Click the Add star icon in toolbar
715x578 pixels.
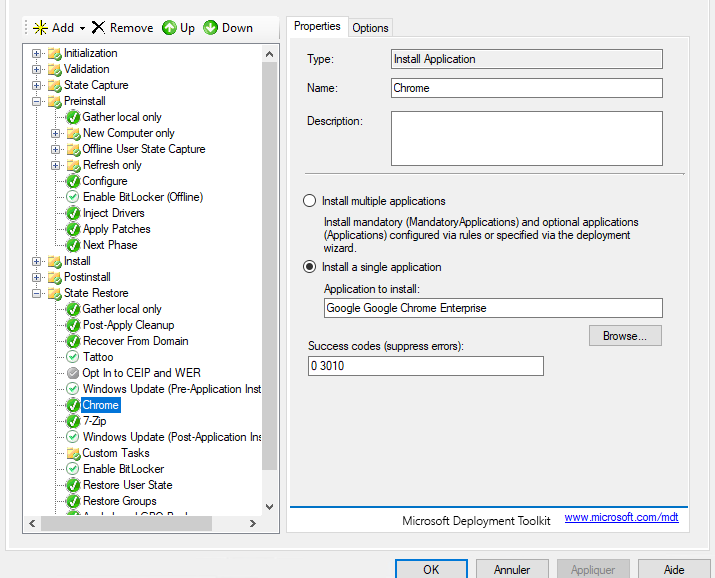click(40, 28)
